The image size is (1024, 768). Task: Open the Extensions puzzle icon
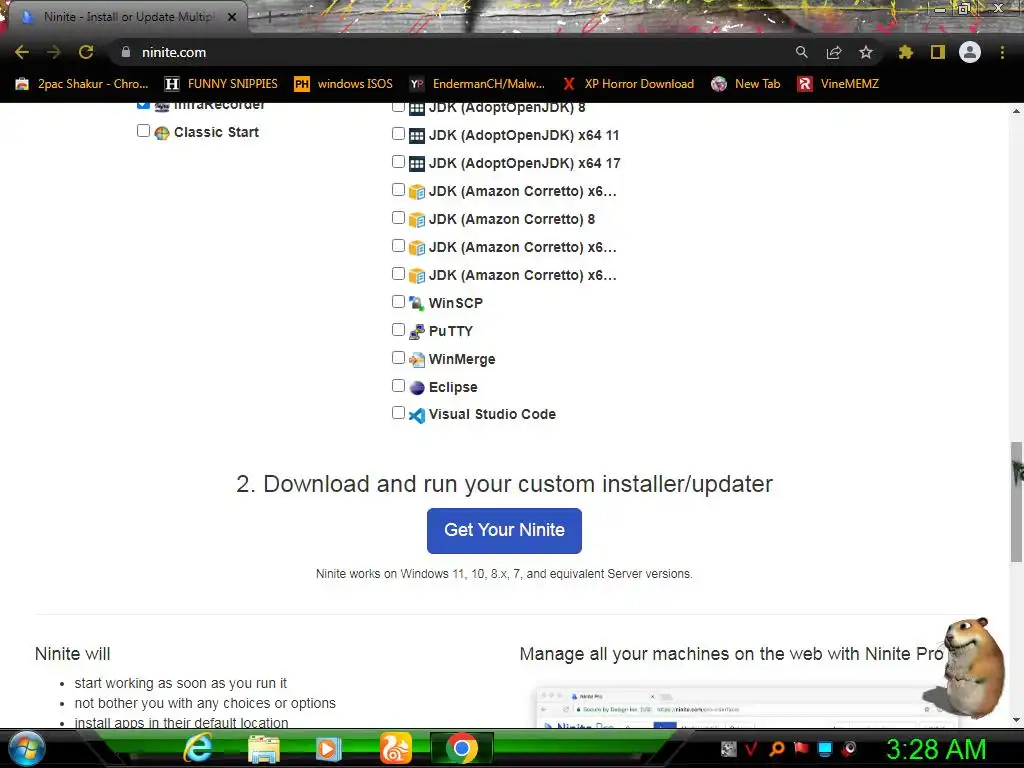pyautogui.click(x=905, y=52)
